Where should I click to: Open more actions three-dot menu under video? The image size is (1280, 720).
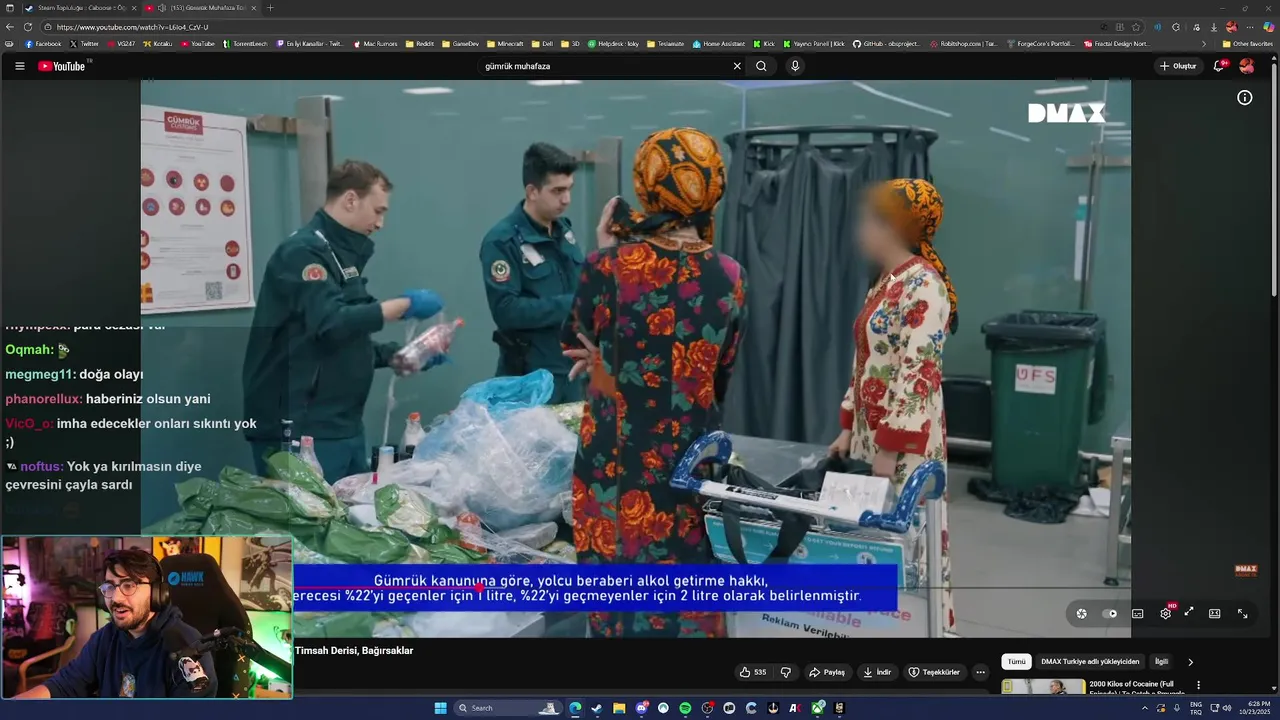pos(980,672)
